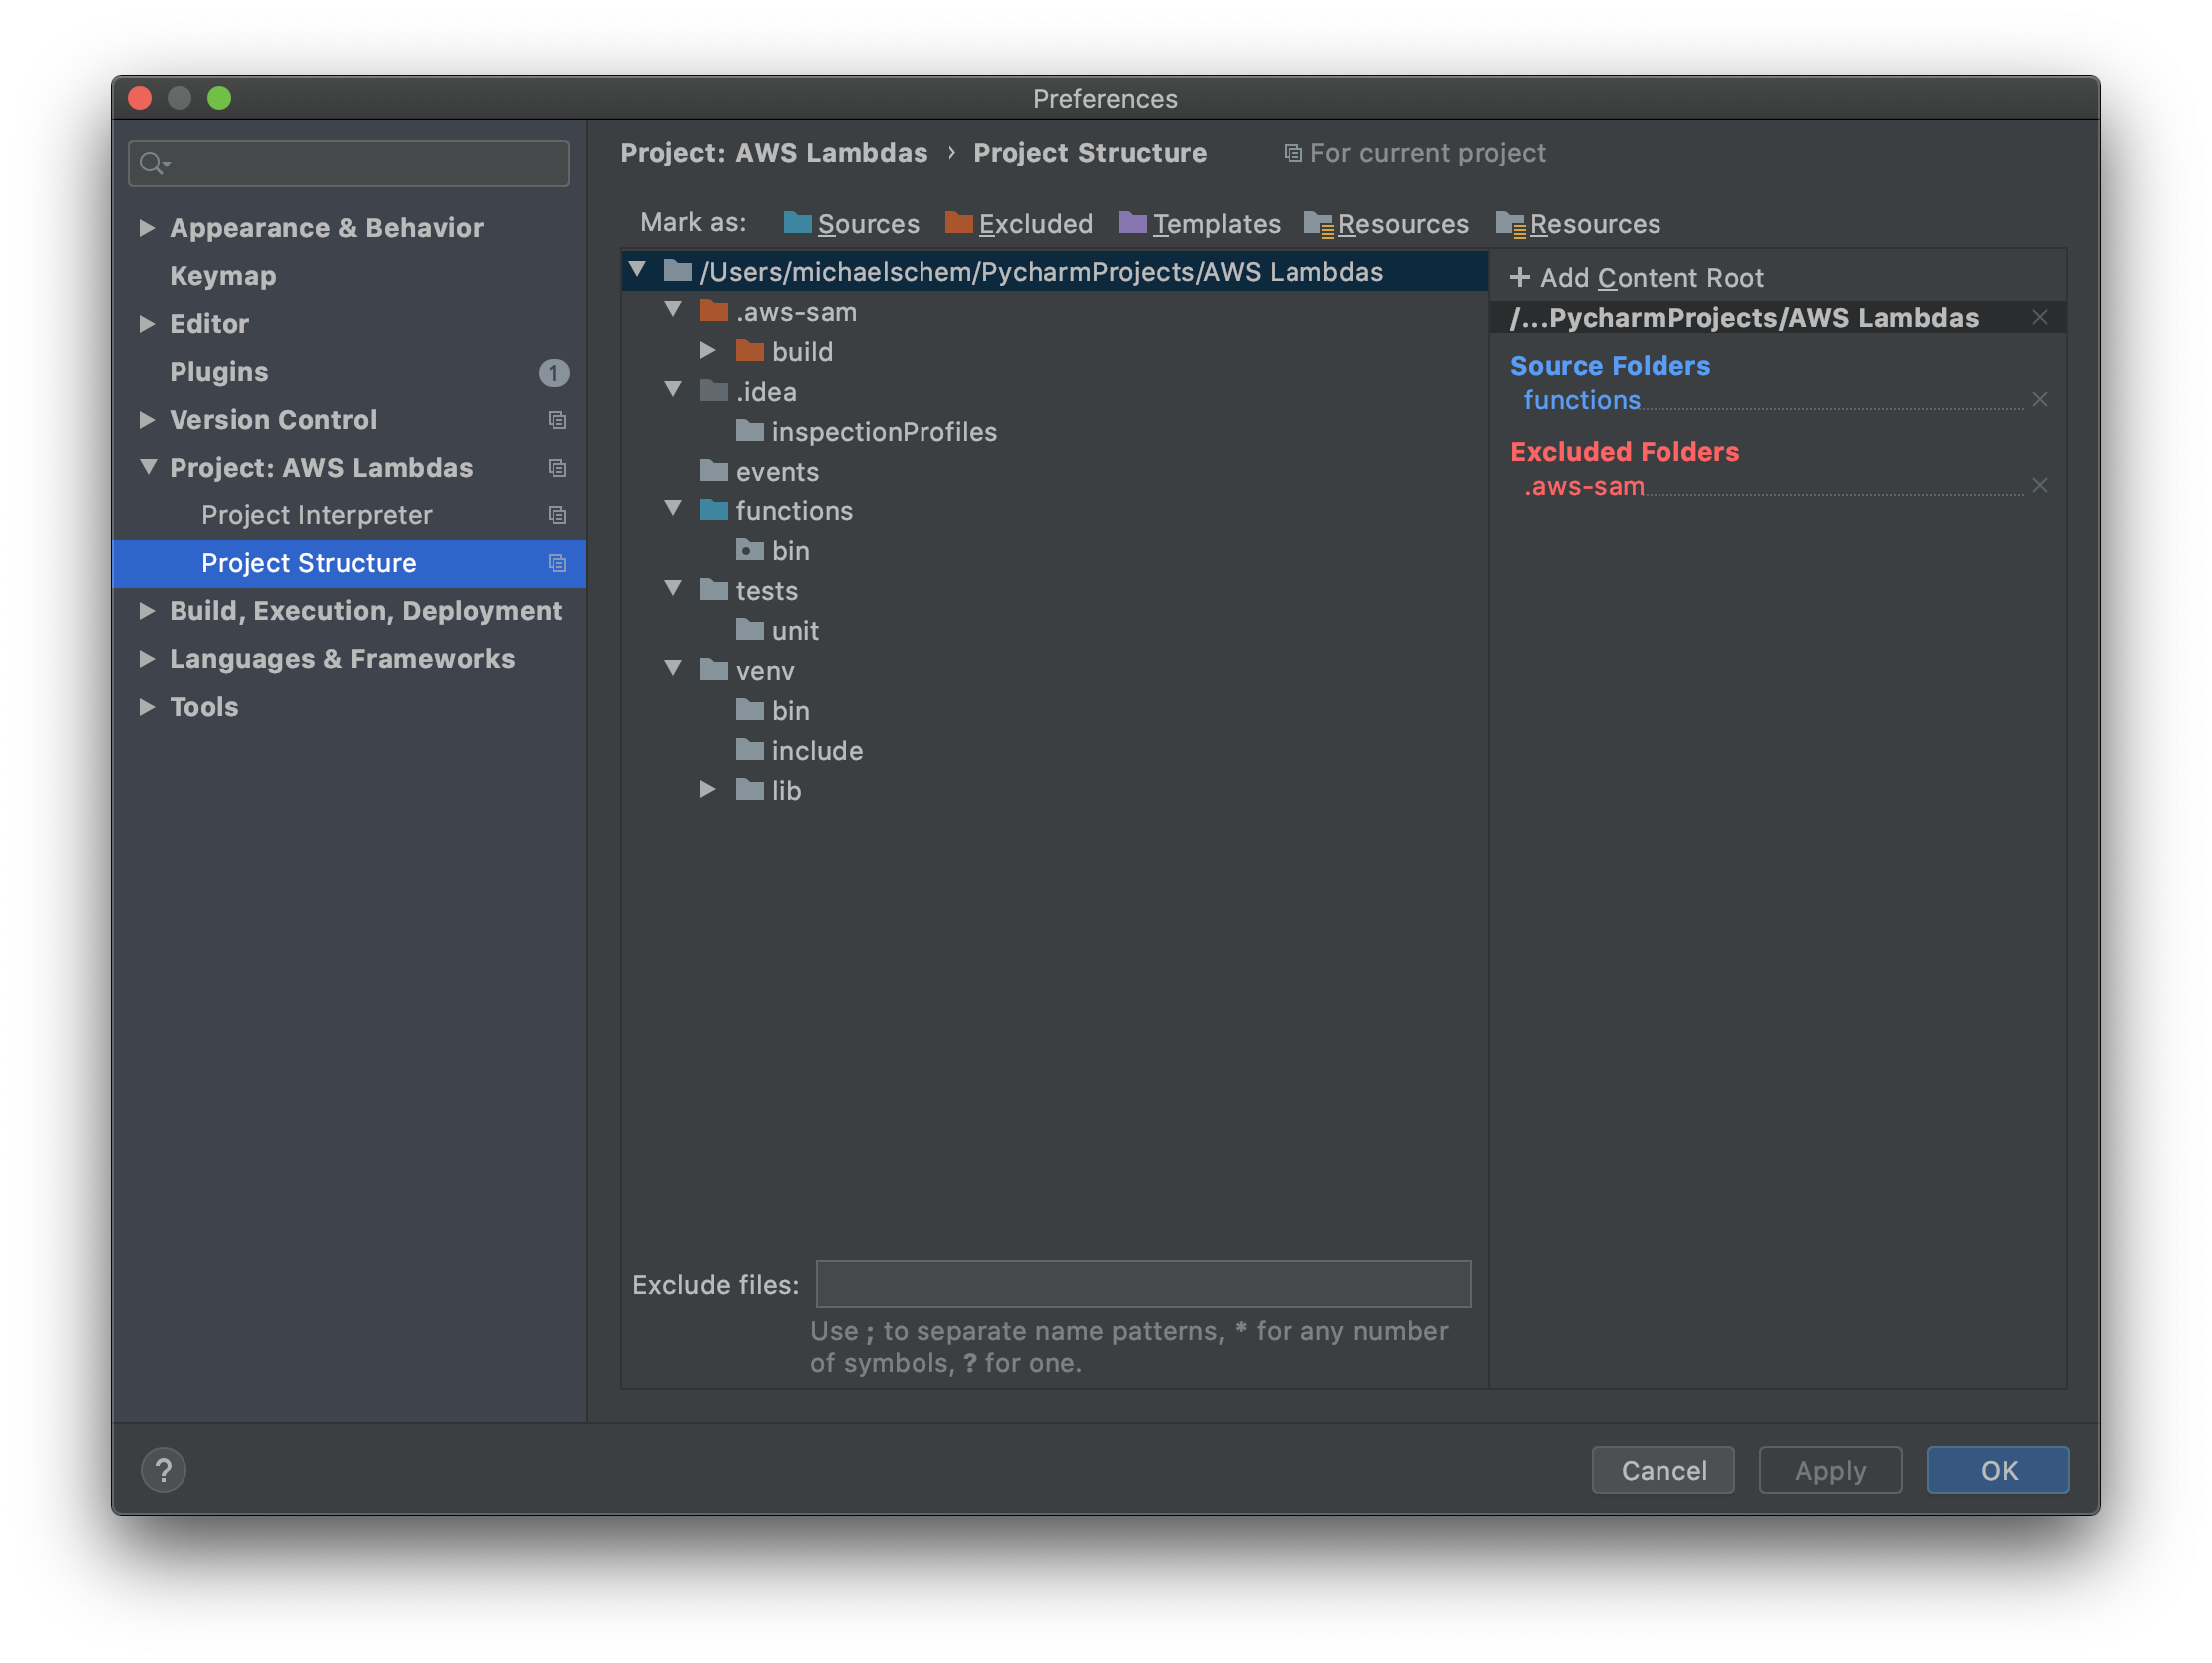Click the Apply button

click(1830, 1469)
